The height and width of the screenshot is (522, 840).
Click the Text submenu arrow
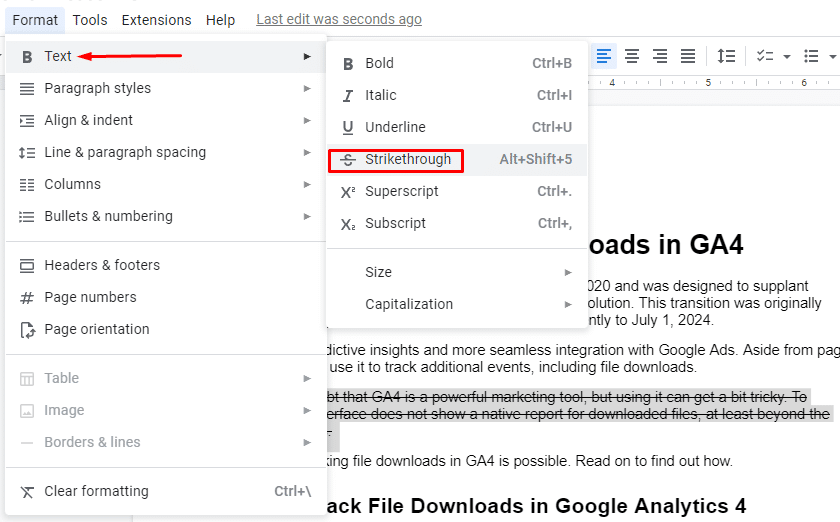pos(307,56)
